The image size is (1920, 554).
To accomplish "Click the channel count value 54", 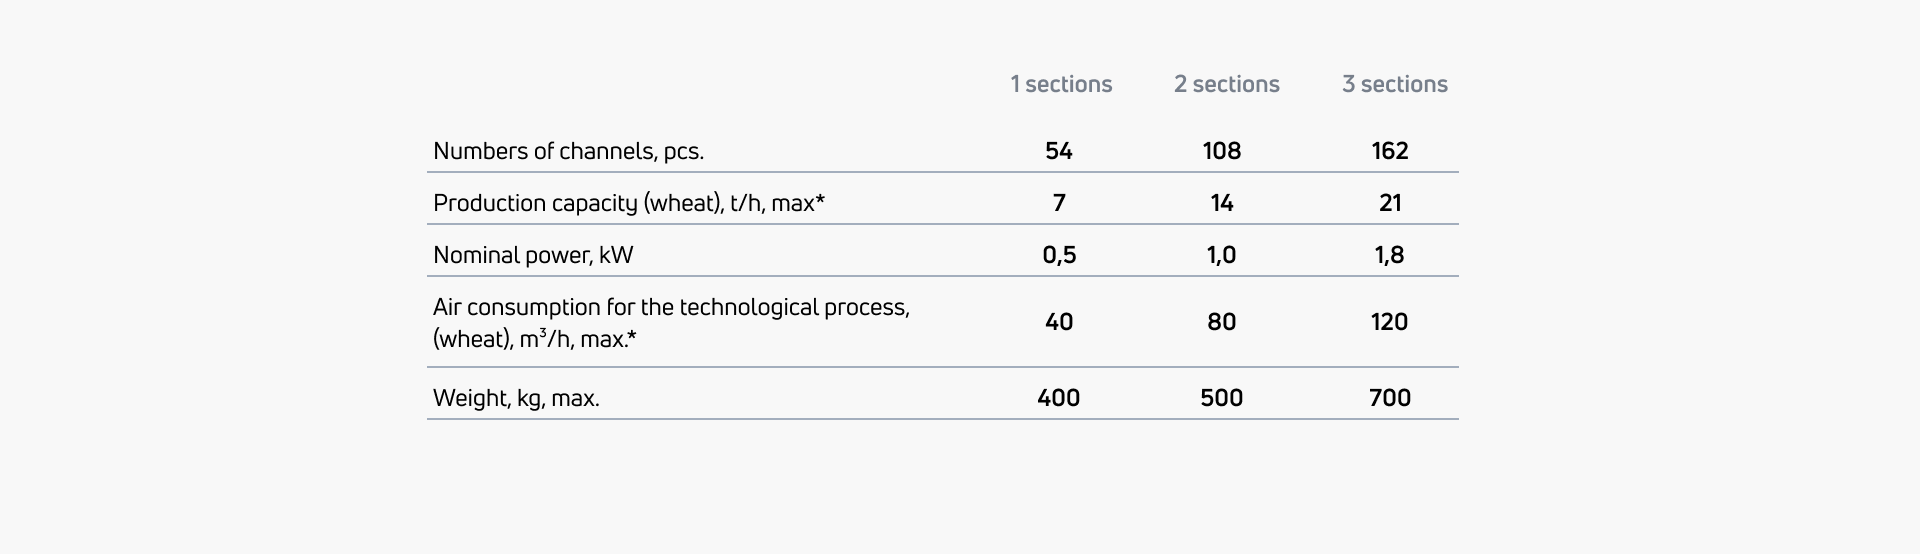I will (1058, 151).
